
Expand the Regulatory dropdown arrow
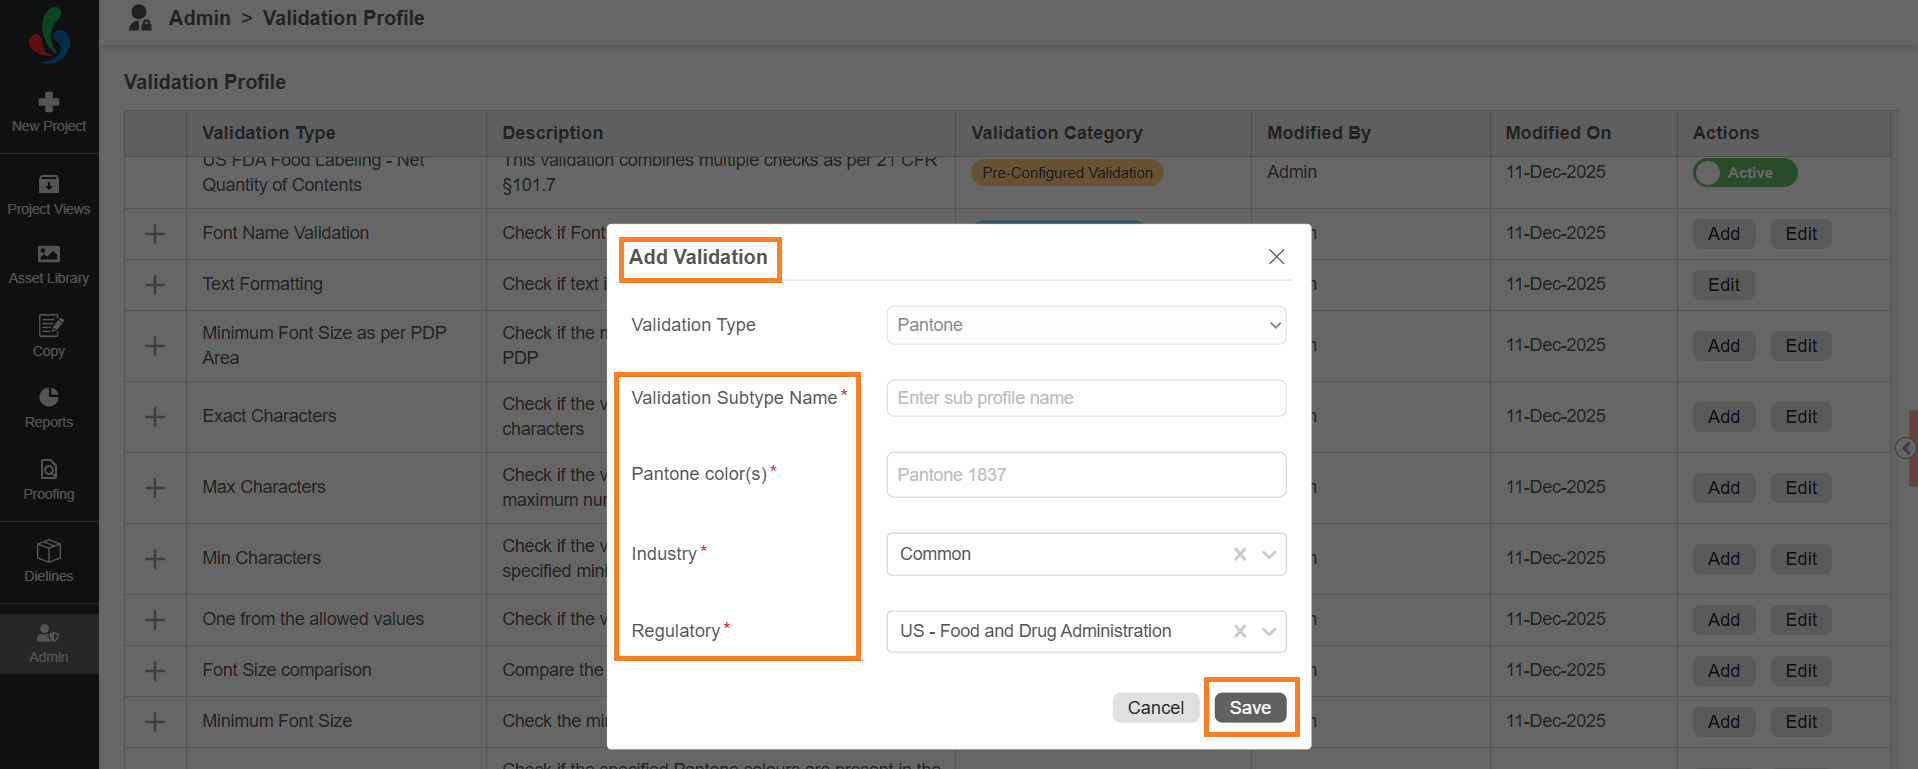pyautogui.click(x=1269, y=631)
